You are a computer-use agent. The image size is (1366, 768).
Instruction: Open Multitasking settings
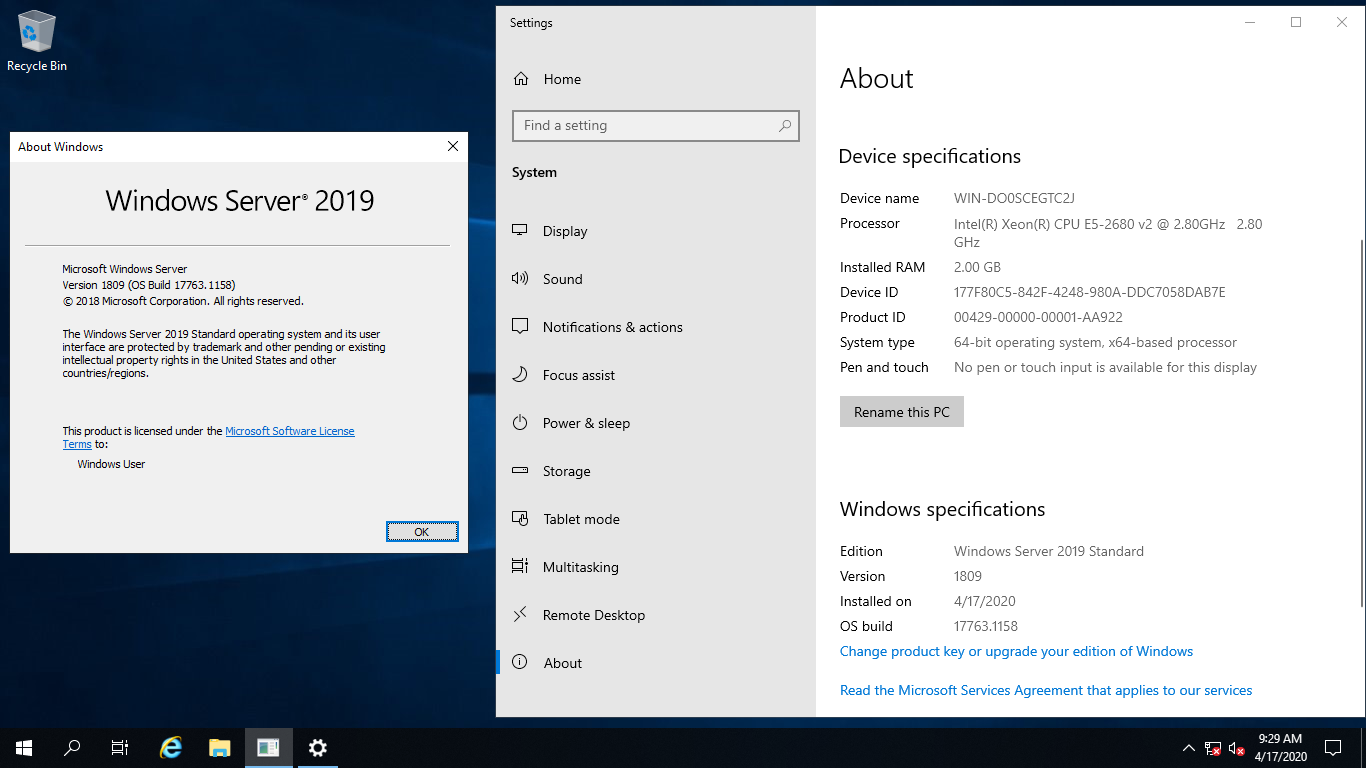656,567
